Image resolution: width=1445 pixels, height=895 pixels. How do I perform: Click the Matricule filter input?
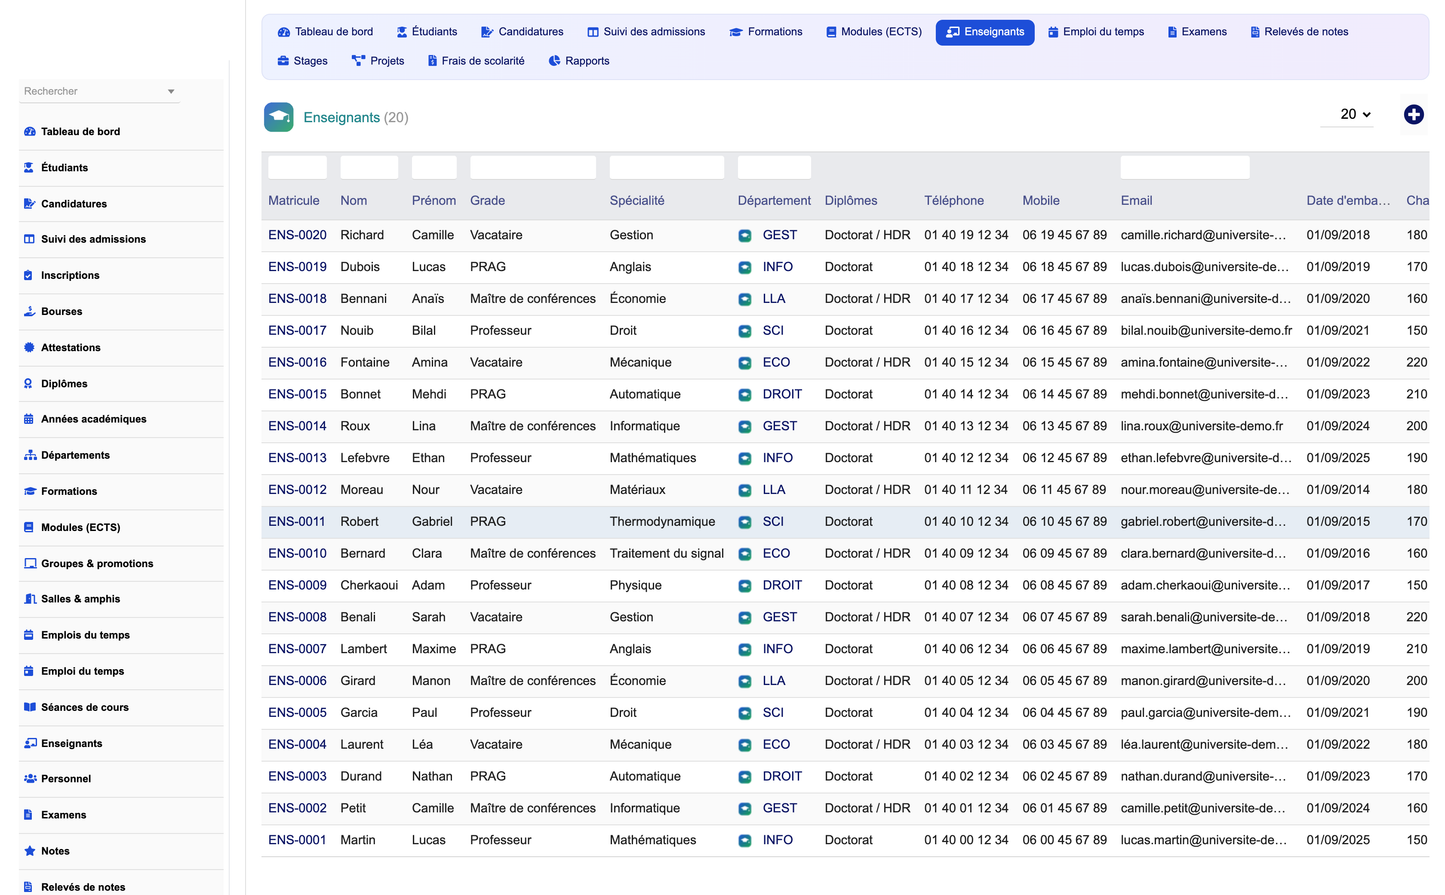coord(297,167)
